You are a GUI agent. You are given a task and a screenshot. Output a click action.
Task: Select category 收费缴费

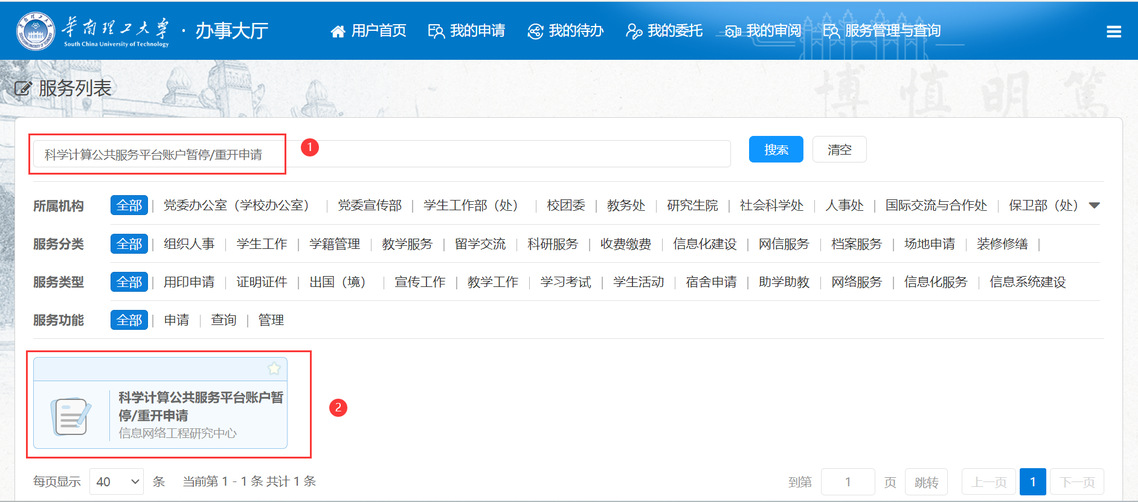[x=625, y=244]
